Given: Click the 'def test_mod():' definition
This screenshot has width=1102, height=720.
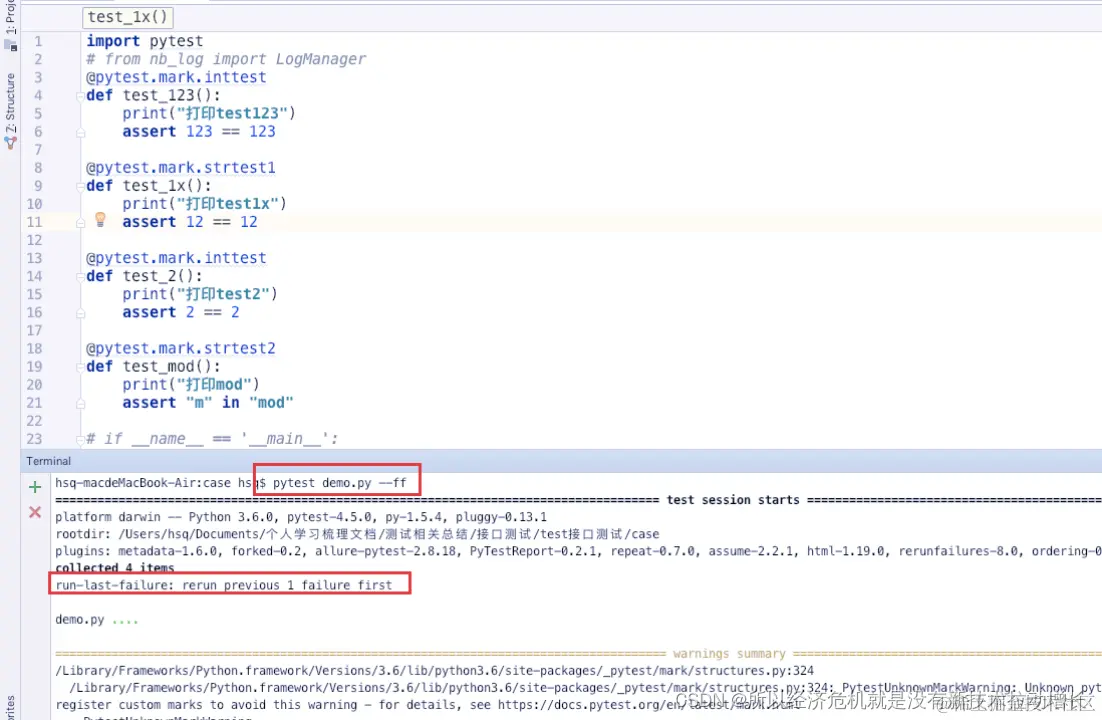Looking at the screenshot, I should 153,367.
